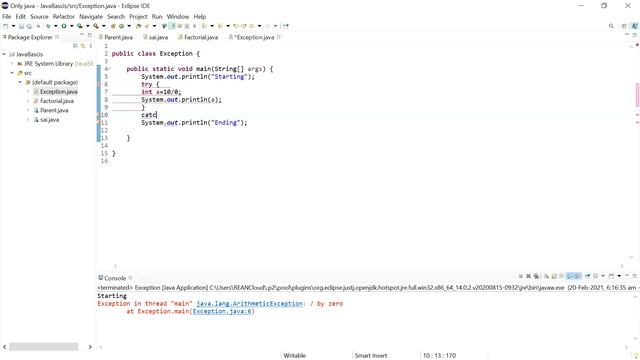Open the Help menu
Image resolution: width=640 pixels, height=360 pixels.
(x=200, y=17)
